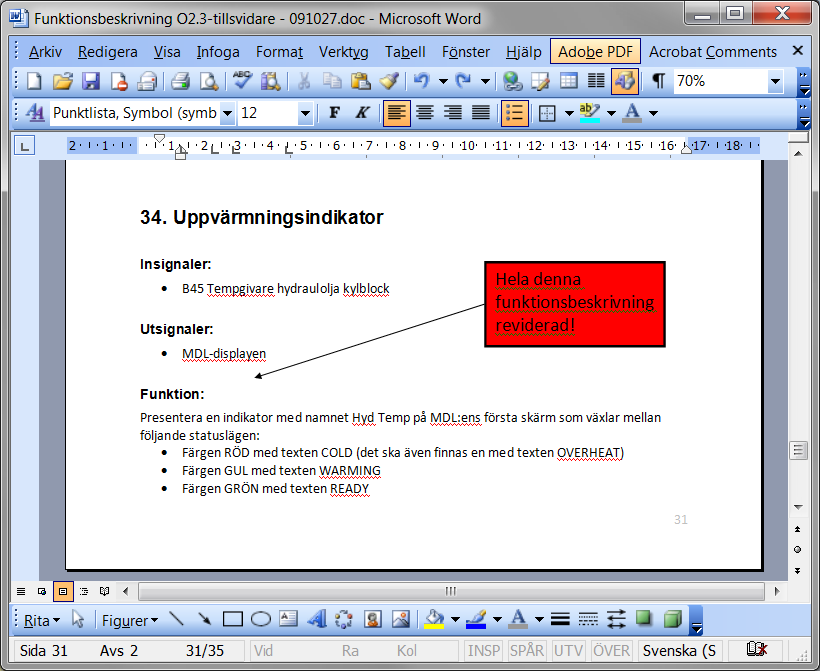The height and width of the screenshot is (671, 820).
Task: Open Print Preview magnifier icon
Action: tap(209, 82)
